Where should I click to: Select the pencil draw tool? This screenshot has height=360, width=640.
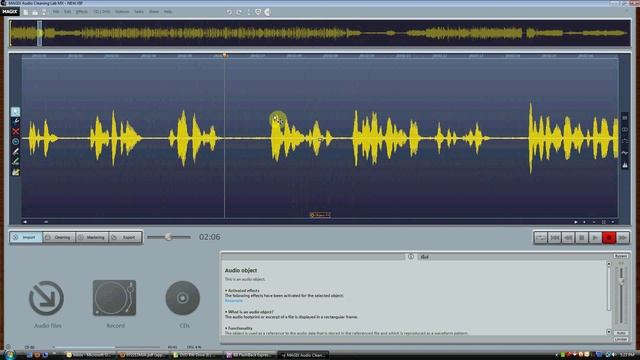[x=16, y=152]
